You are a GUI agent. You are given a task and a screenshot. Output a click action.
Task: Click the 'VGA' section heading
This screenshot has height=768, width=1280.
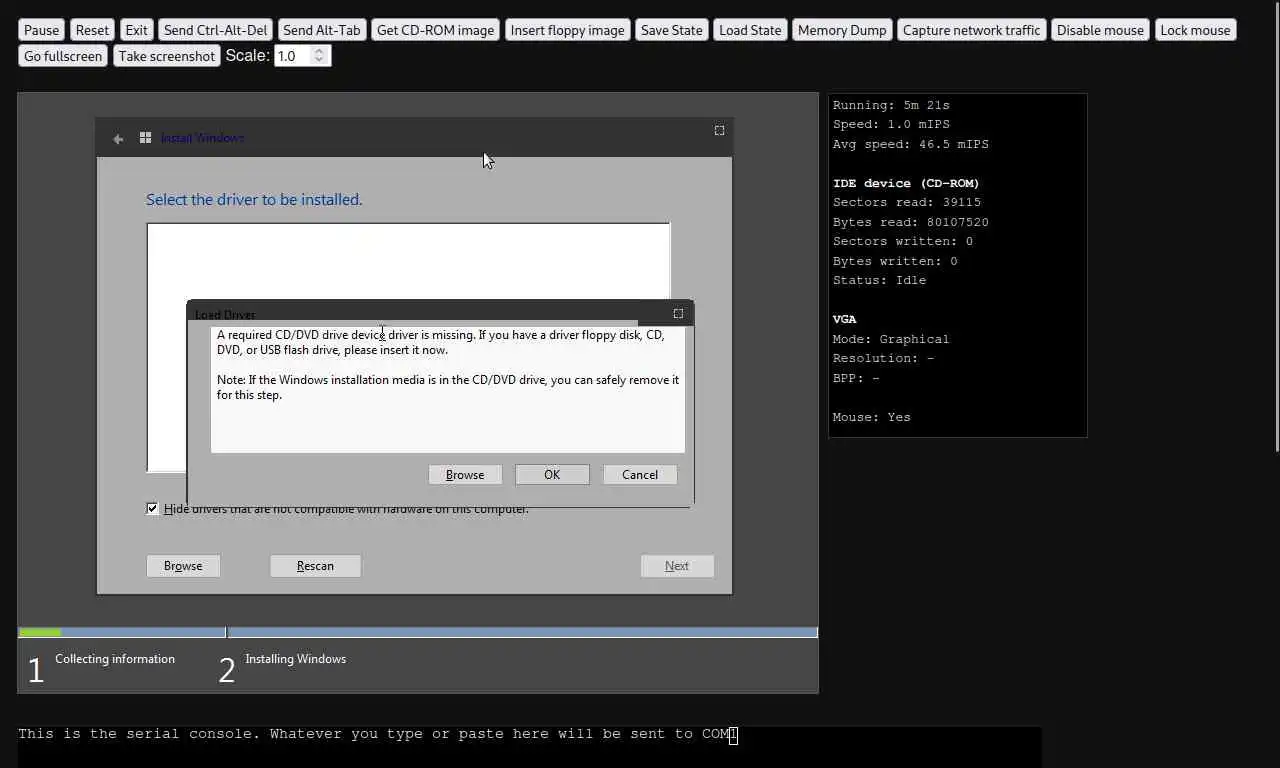845,319
